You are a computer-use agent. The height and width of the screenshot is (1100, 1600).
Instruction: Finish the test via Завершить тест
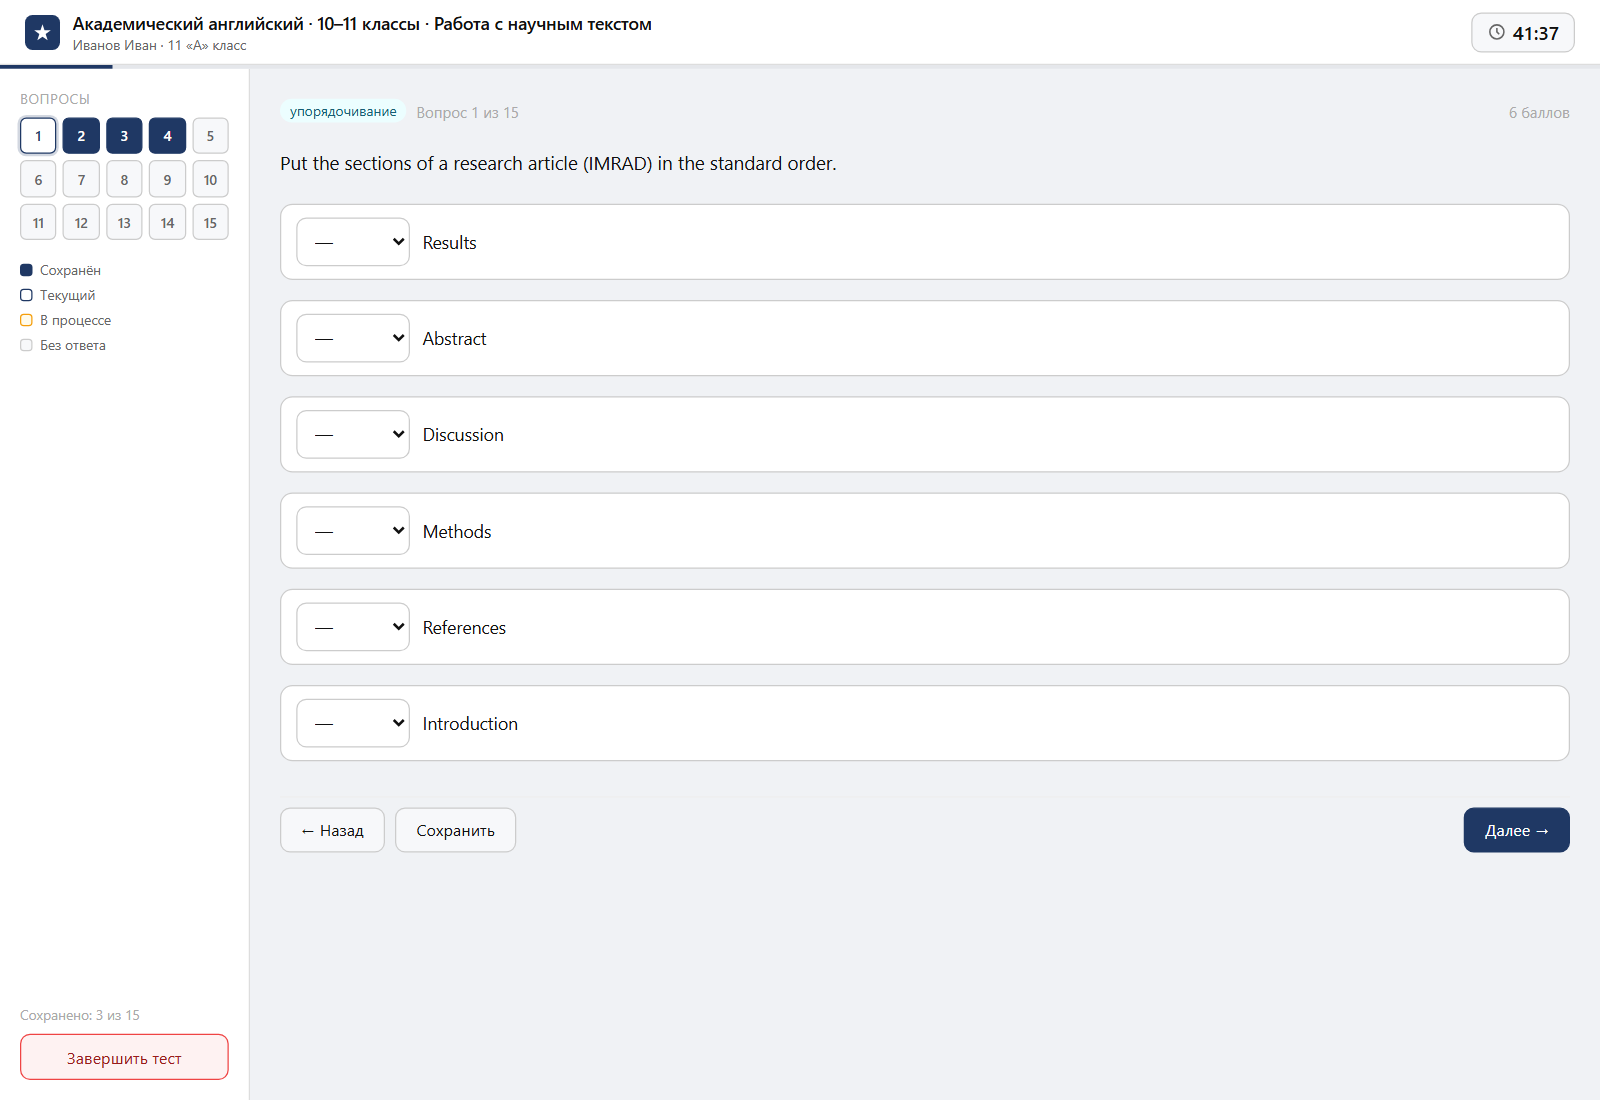124,1057
